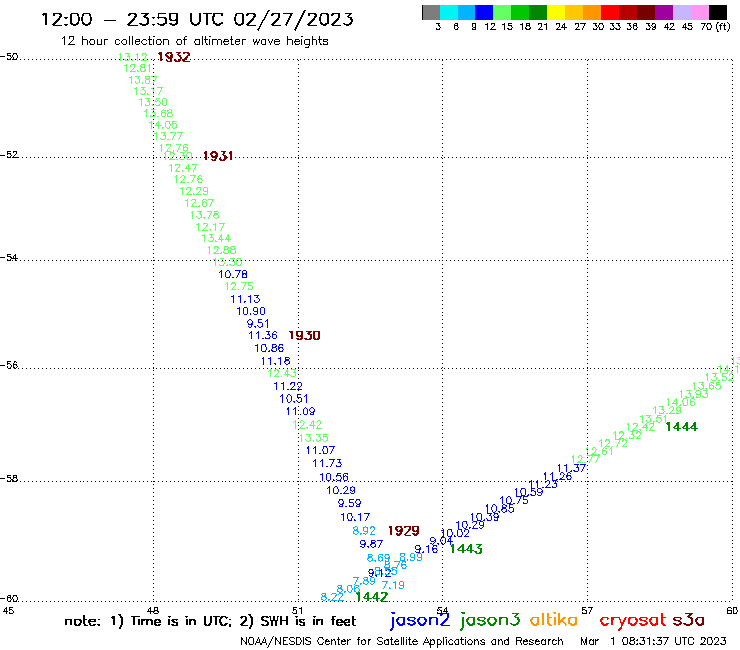Click wave height value 10.51
This screenshot has width=740, height=650.
pos(294,399)
